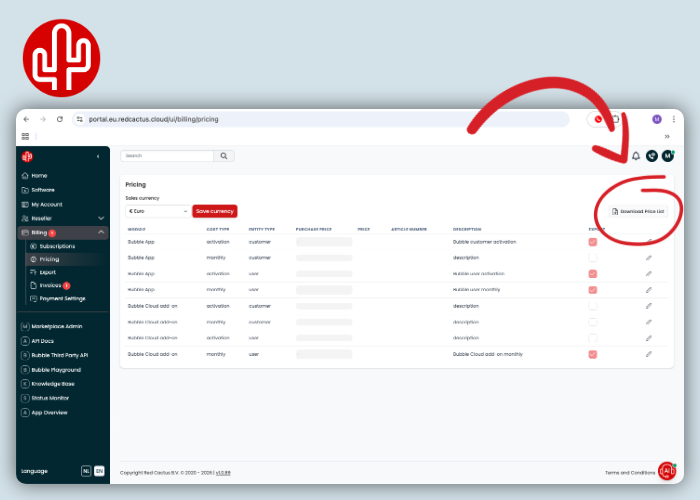The image size is (700, 500).
Task: Reload the page with browser refresh icon
Action: 60,119
